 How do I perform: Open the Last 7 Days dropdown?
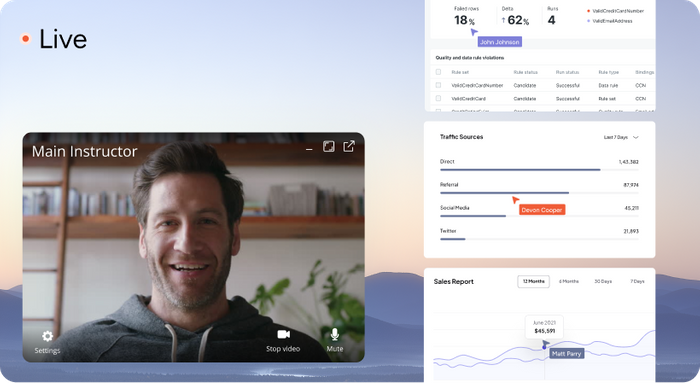pos(621,137)
